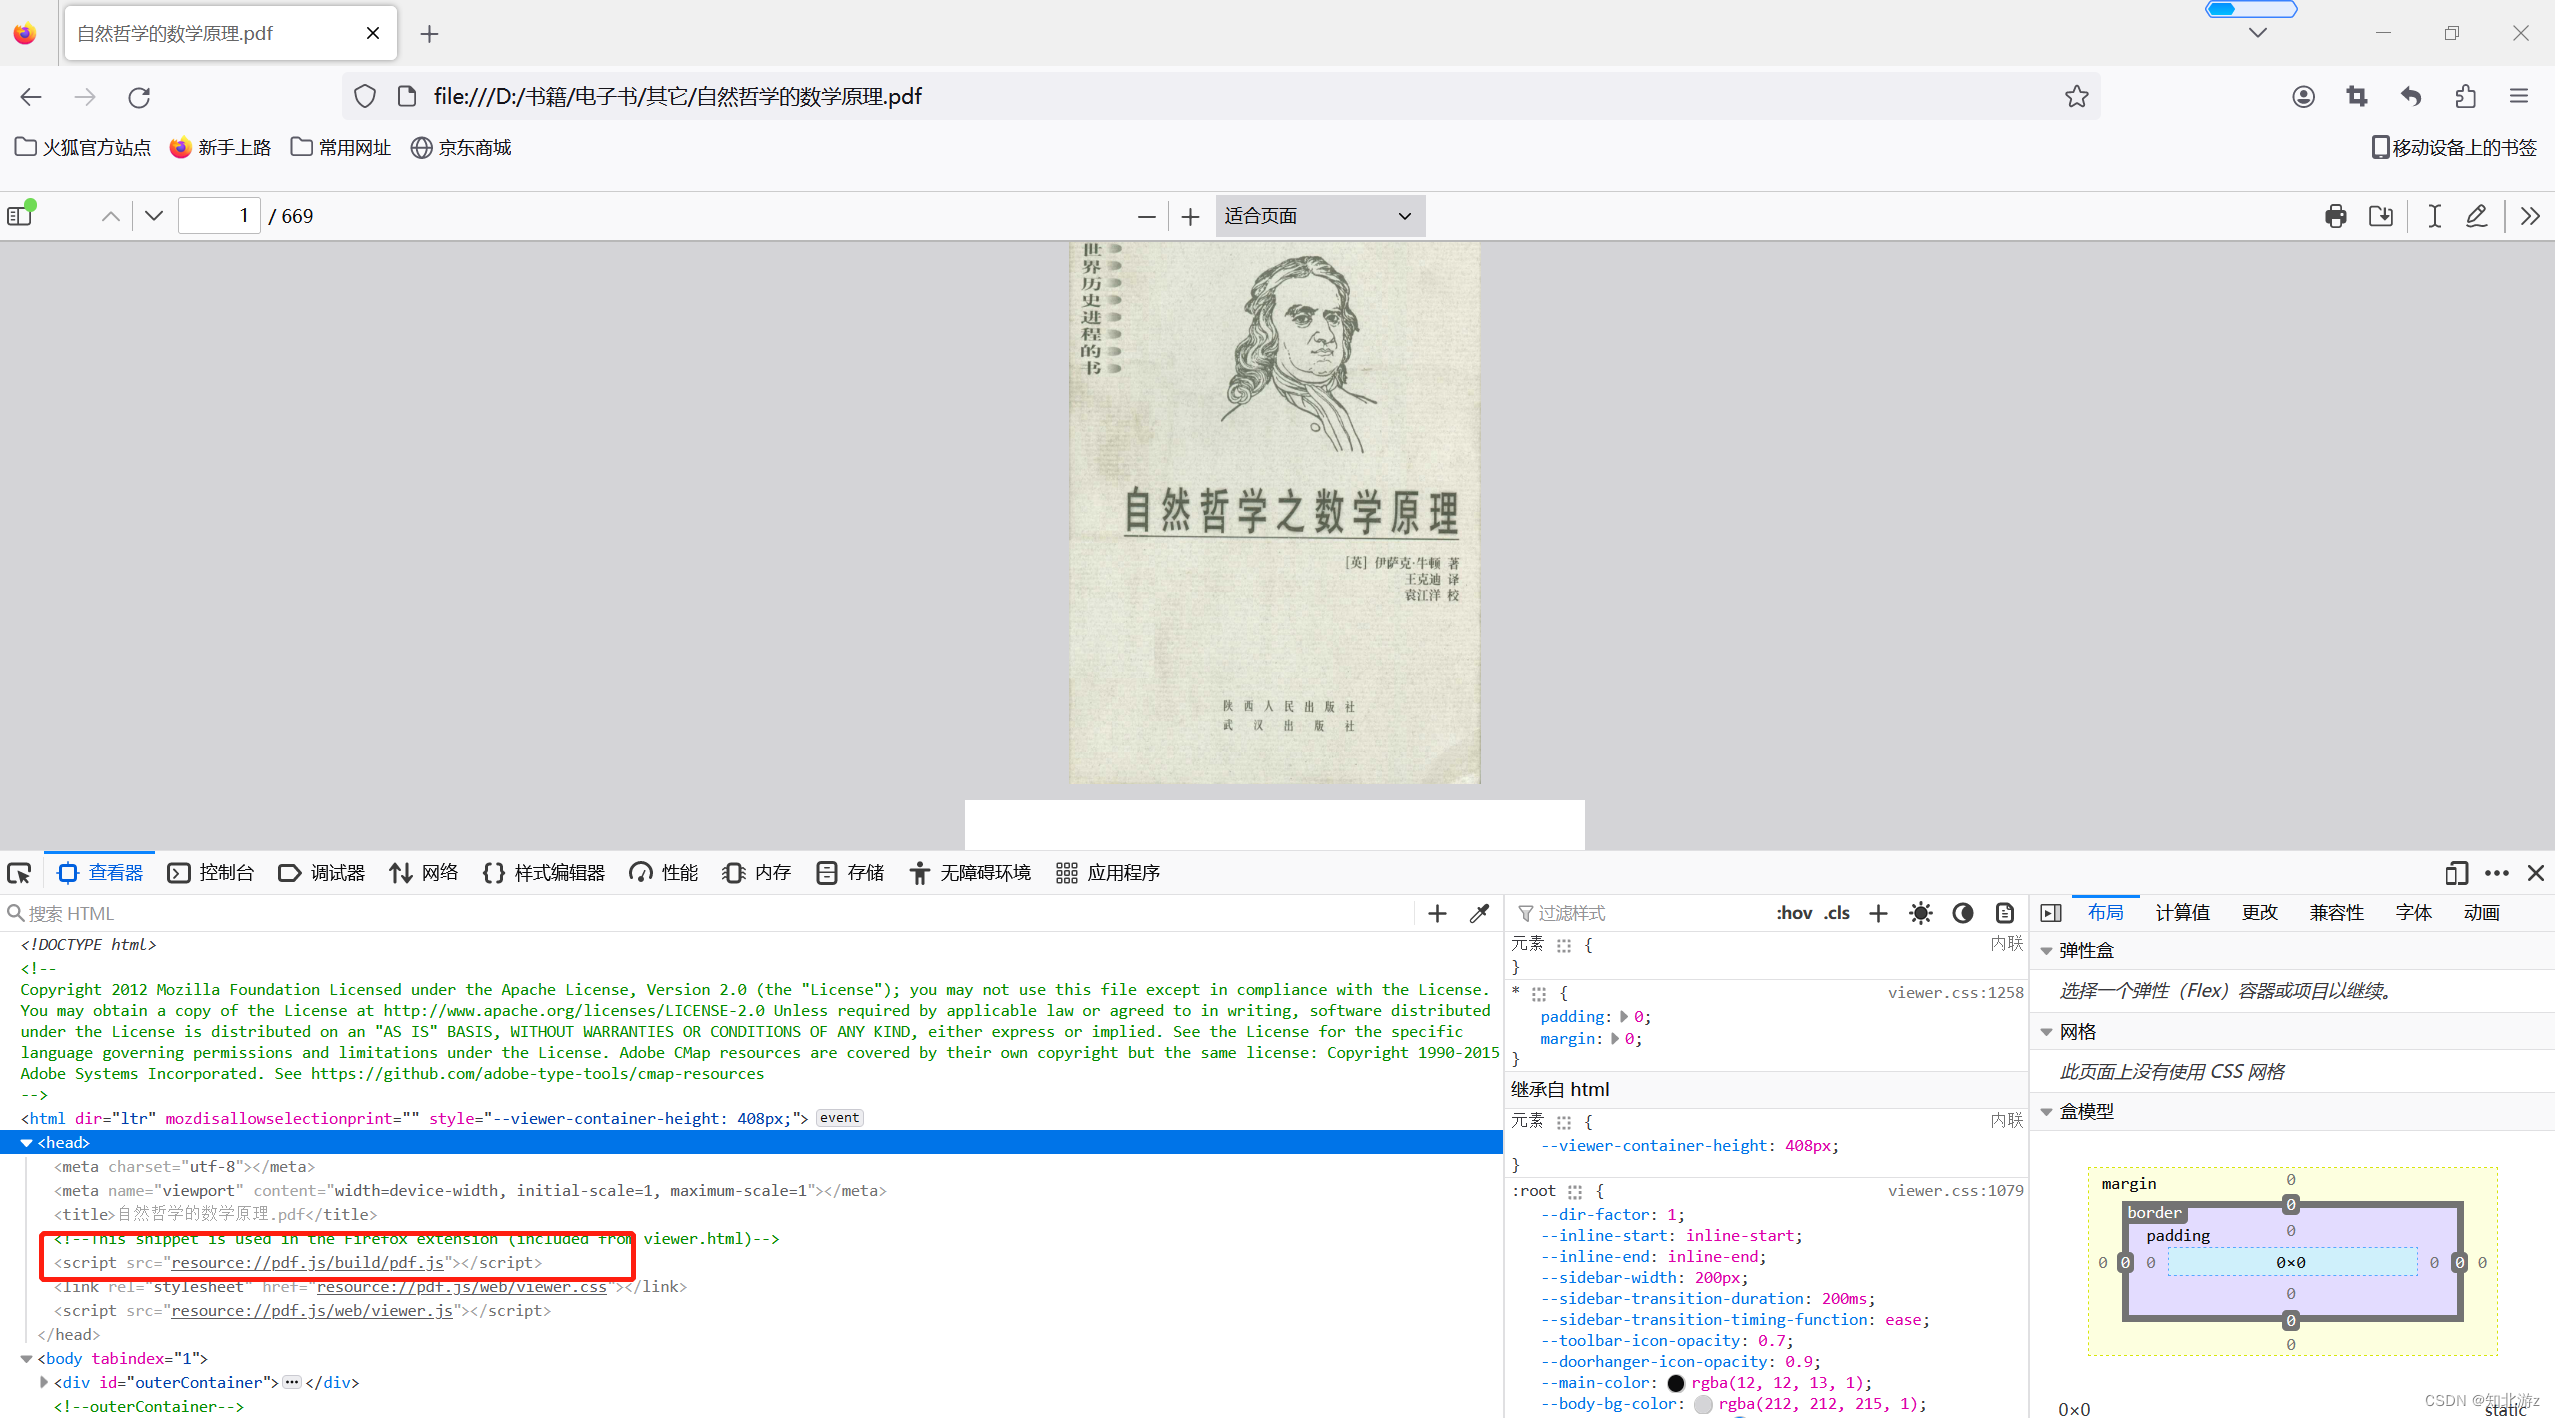Click the event badge on html
2555x1418 pixels.
pyautogui.click(x=839, y=1118)
